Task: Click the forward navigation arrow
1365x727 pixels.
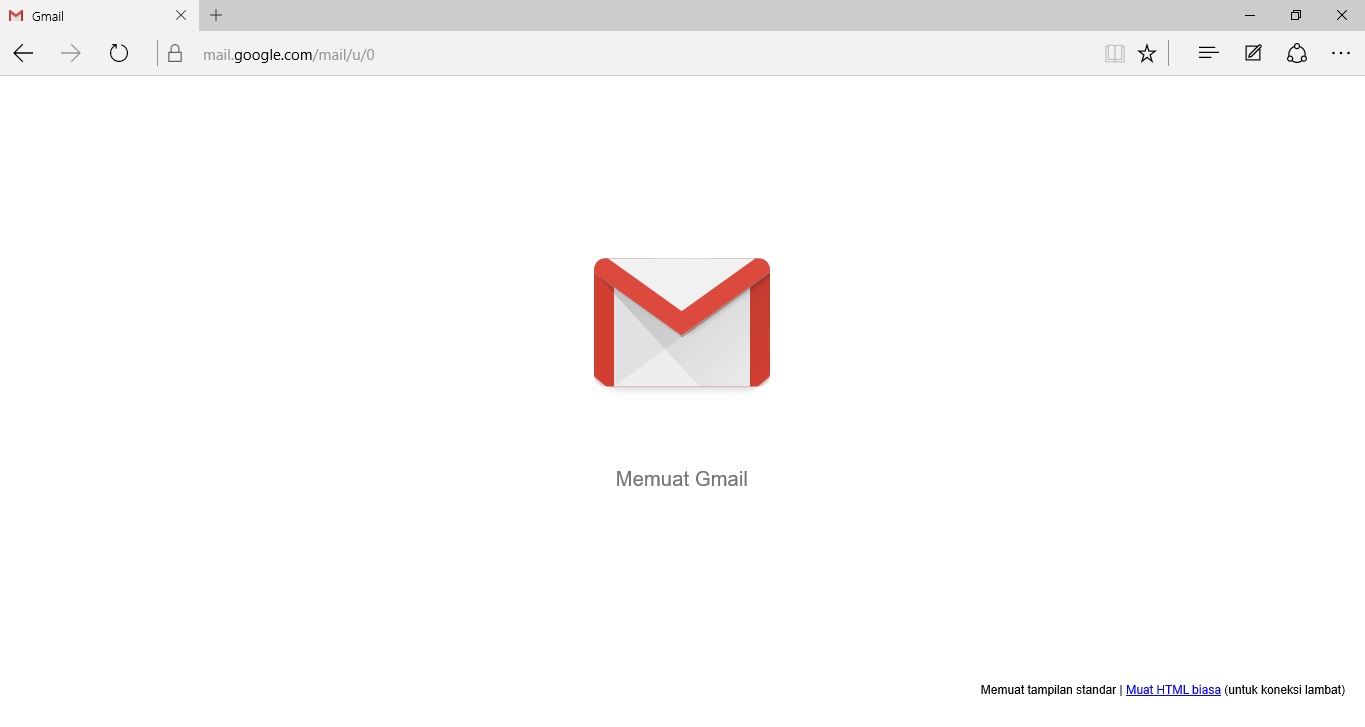Action: 70,54
